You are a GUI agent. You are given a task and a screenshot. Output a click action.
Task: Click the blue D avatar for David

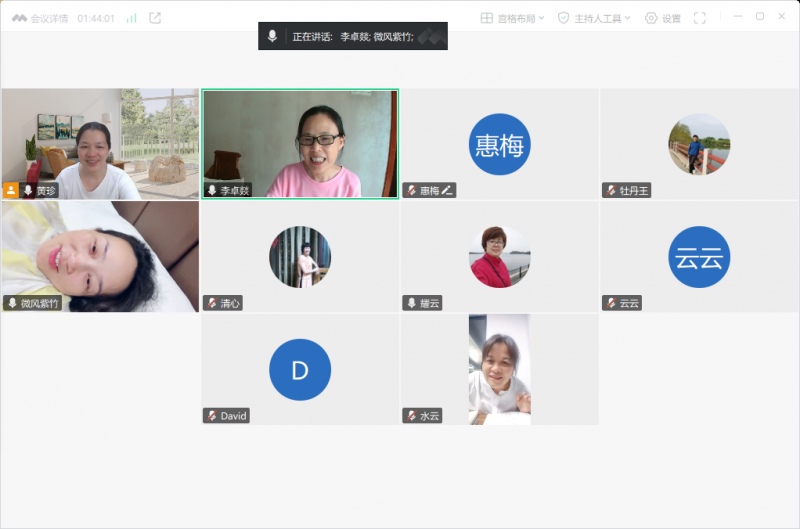299,370
